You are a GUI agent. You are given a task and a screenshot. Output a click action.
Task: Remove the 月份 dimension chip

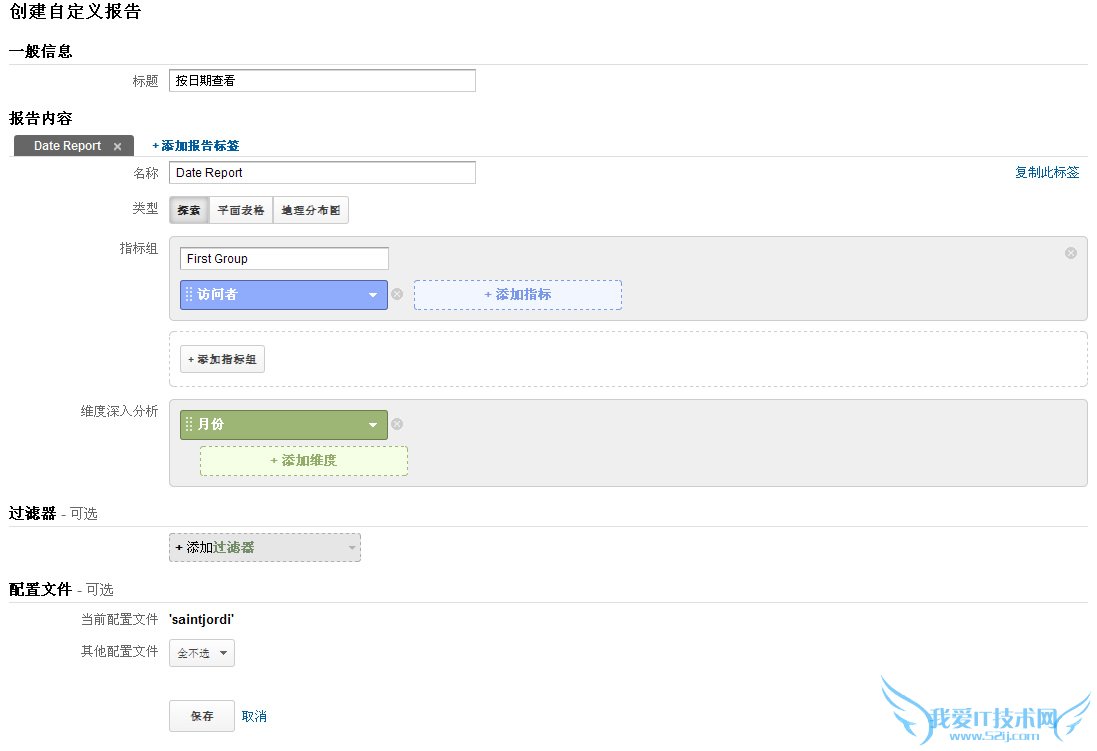pyautogui.click(x=397, y=424)
